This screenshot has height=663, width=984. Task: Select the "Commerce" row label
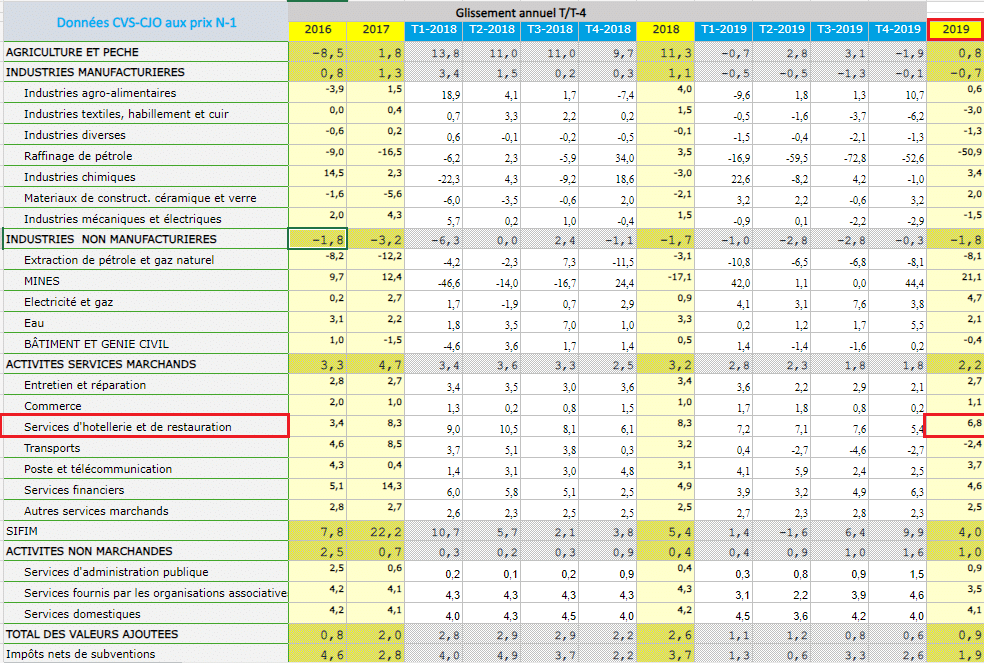click(52, 406)
